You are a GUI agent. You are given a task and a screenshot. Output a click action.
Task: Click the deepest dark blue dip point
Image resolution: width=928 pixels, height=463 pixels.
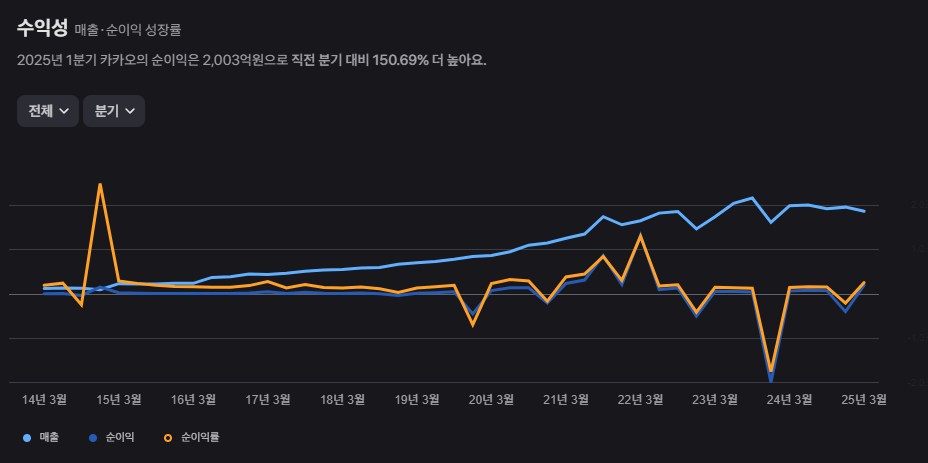tap(771, 379)
